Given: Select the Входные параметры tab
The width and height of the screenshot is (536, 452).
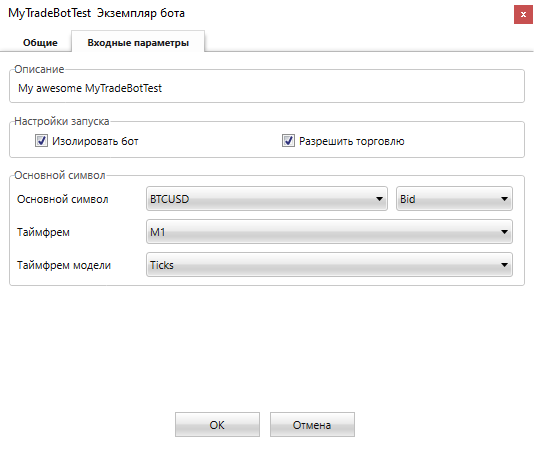Looking at the screenshot, I should [138, 41].
